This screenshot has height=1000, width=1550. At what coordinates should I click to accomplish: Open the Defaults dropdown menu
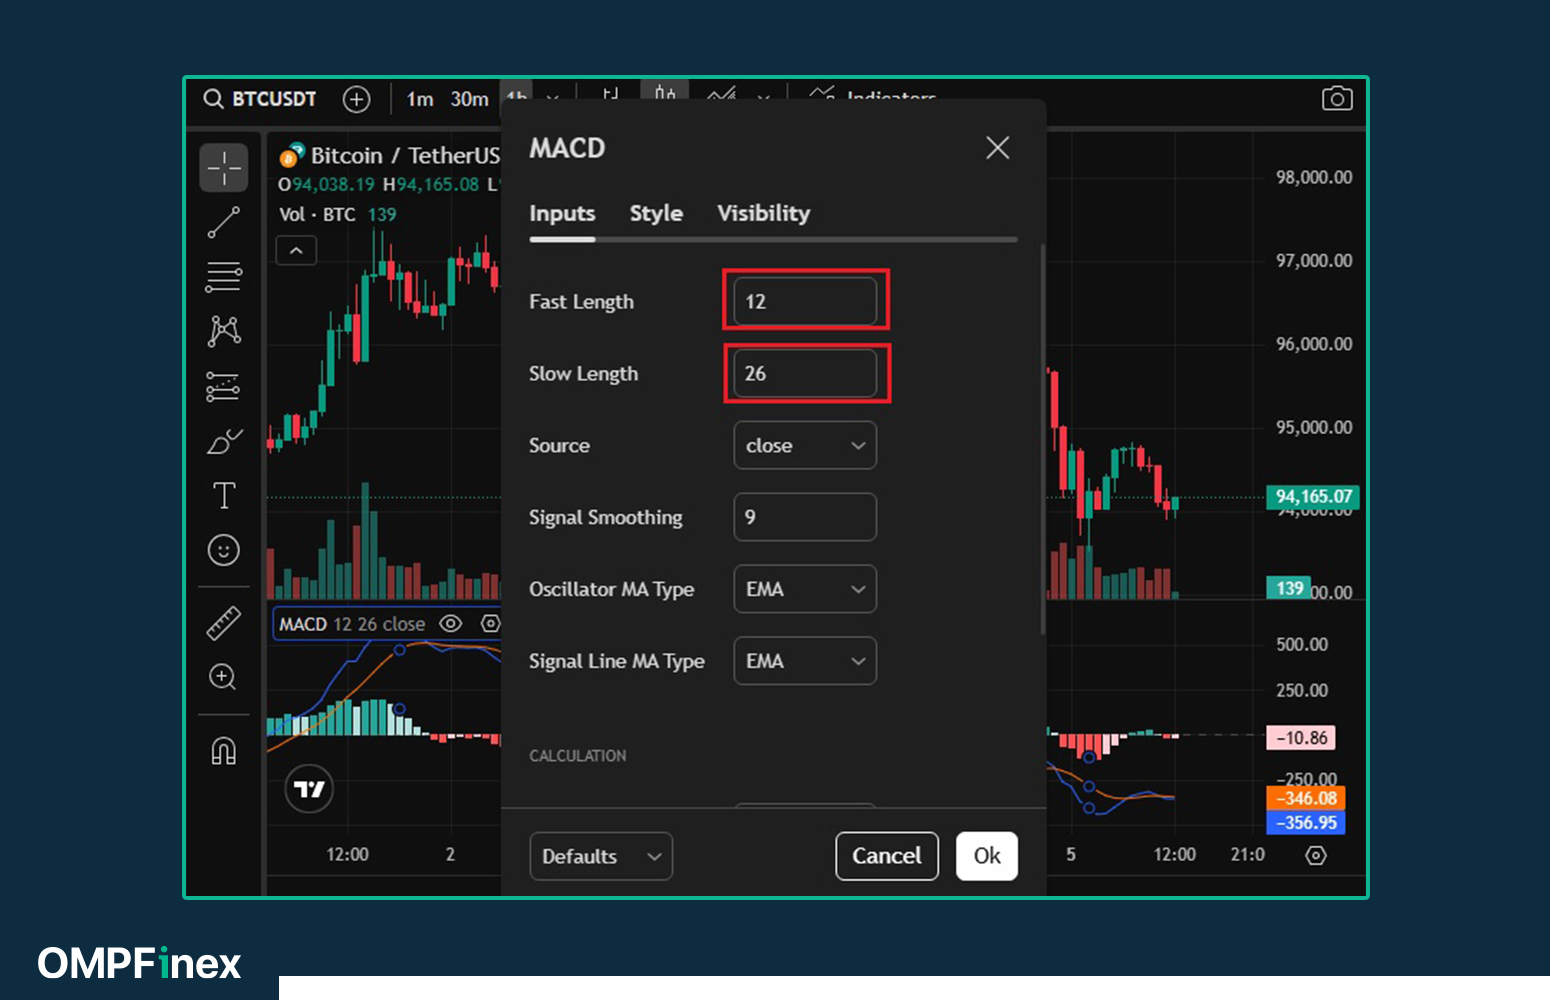pos(600,857)
